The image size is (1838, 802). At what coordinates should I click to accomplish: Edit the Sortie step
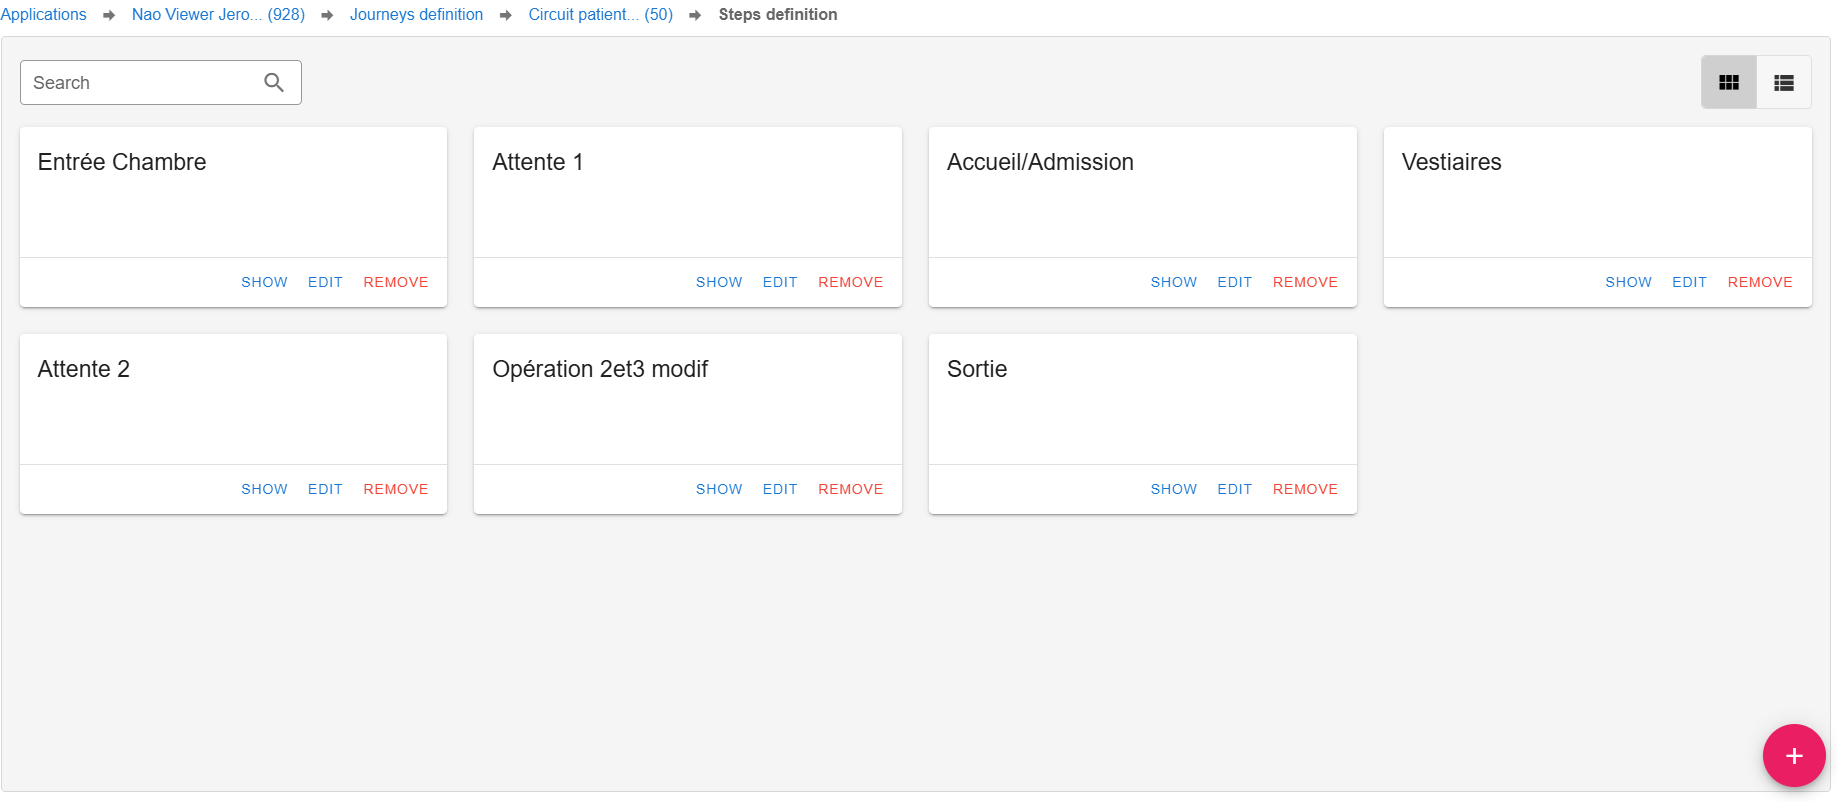[1234, 489]
